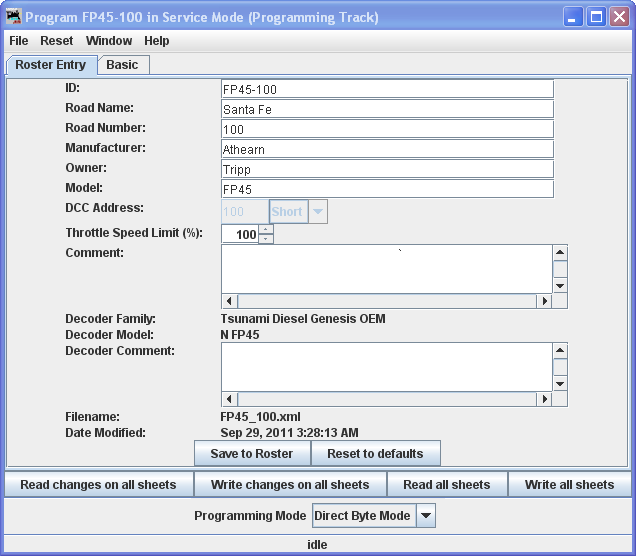Click Reset to defaults button
Image resolution: width=636 pixels, height=556 pixels.
click(375, 454)
